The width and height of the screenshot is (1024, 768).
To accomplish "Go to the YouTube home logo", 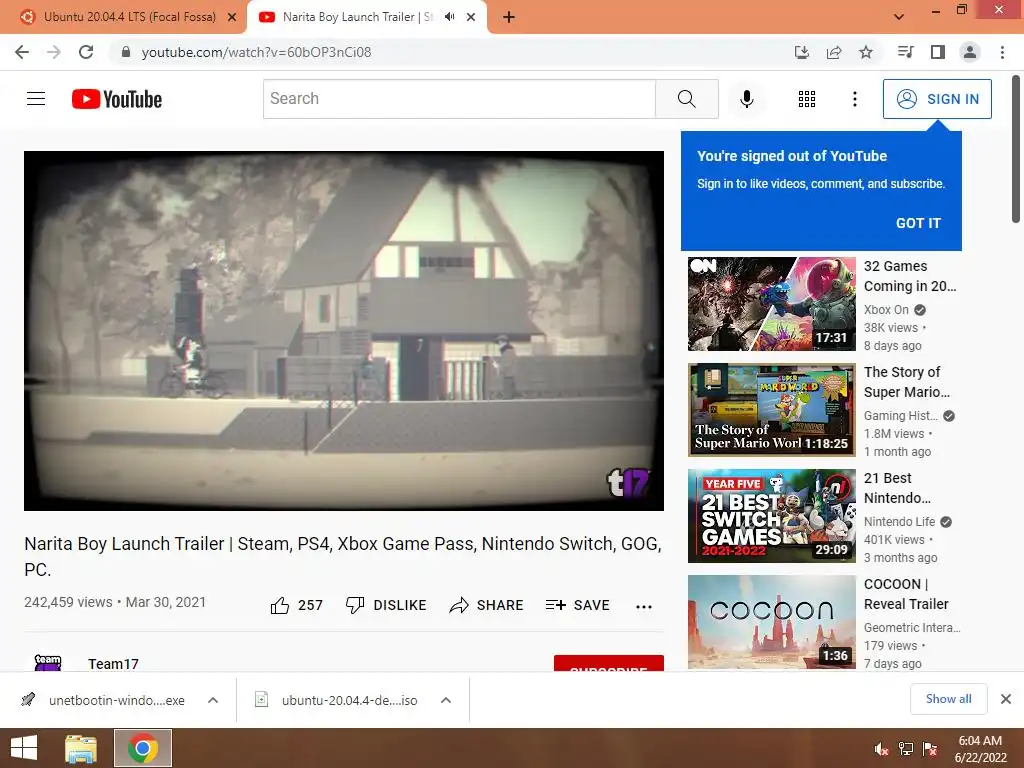I will [x=117, y=99].
